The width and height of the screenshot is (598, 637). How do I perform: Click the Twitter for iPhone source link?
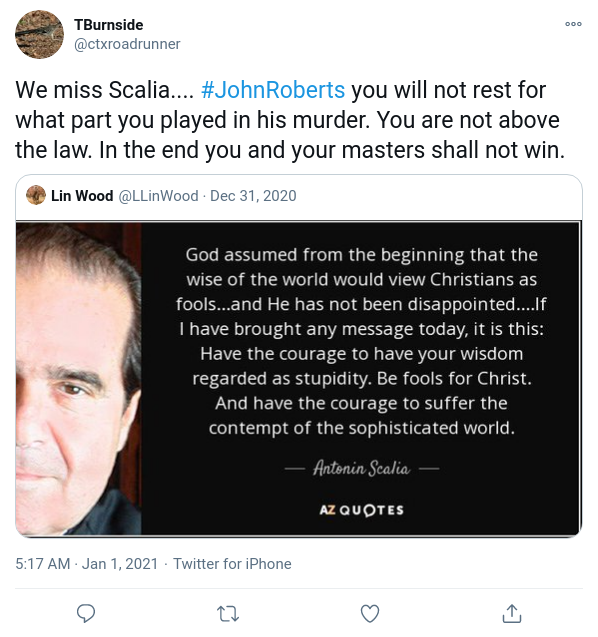click(x=232, y=564)
